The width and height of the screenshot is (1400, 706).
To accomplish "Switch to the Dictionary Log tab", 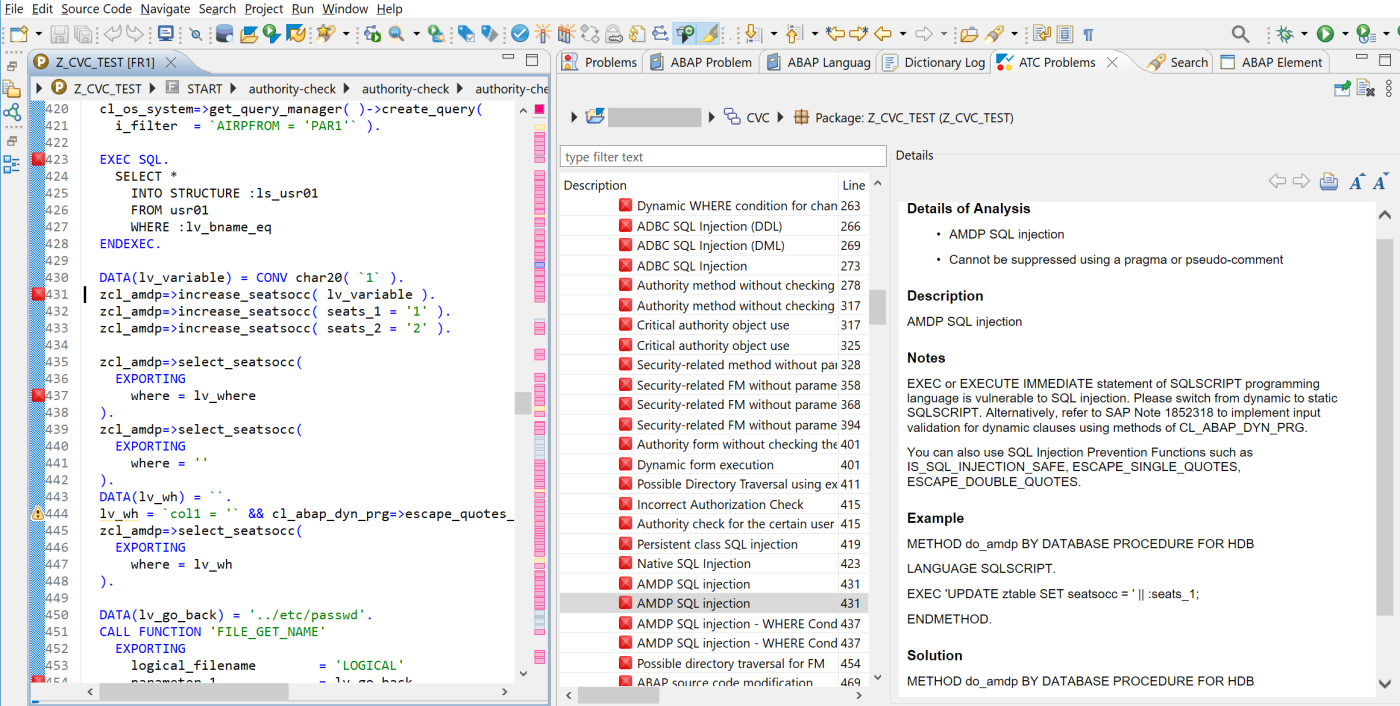I will [x=944, y=61].
